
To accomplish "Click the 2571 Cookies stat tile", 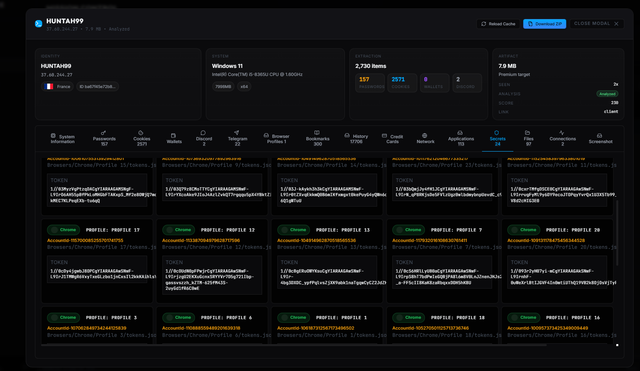I will click(402, 83).
